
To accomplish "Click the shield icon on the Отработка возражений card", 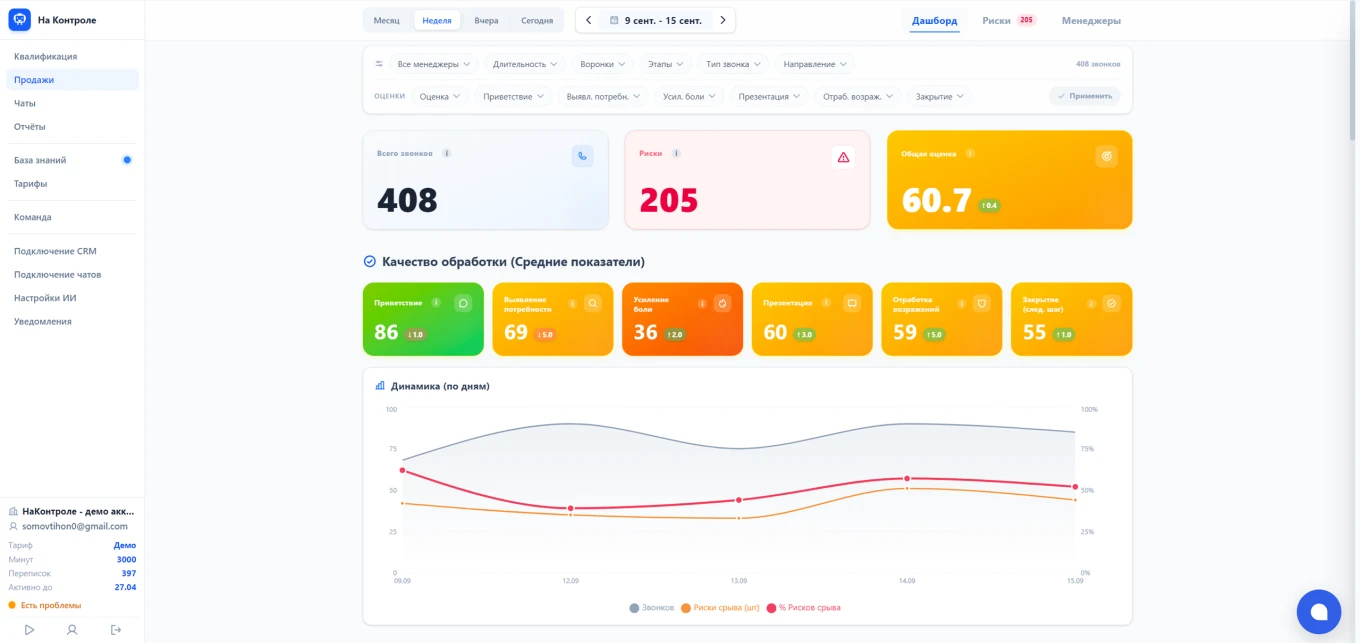I will [982, 303].
